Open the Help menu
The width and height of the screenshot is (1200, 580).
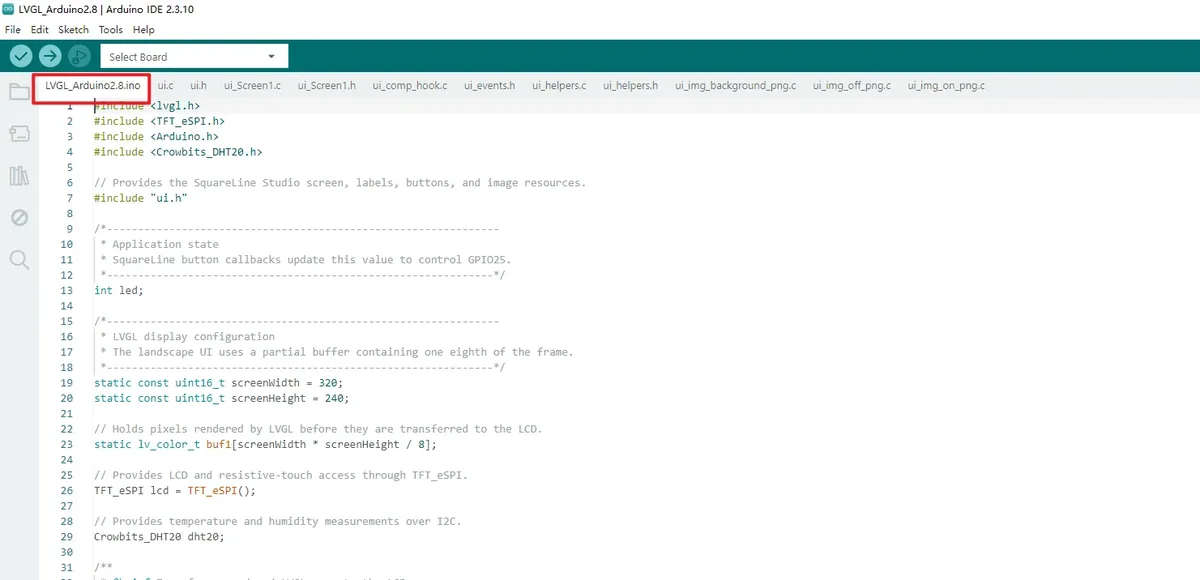(144, 30)
